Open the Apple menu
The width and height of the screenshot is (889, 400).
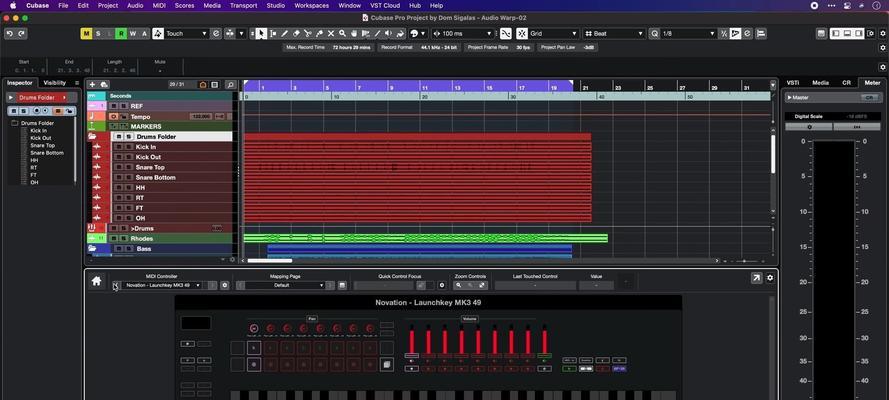[x=13, y=5]
